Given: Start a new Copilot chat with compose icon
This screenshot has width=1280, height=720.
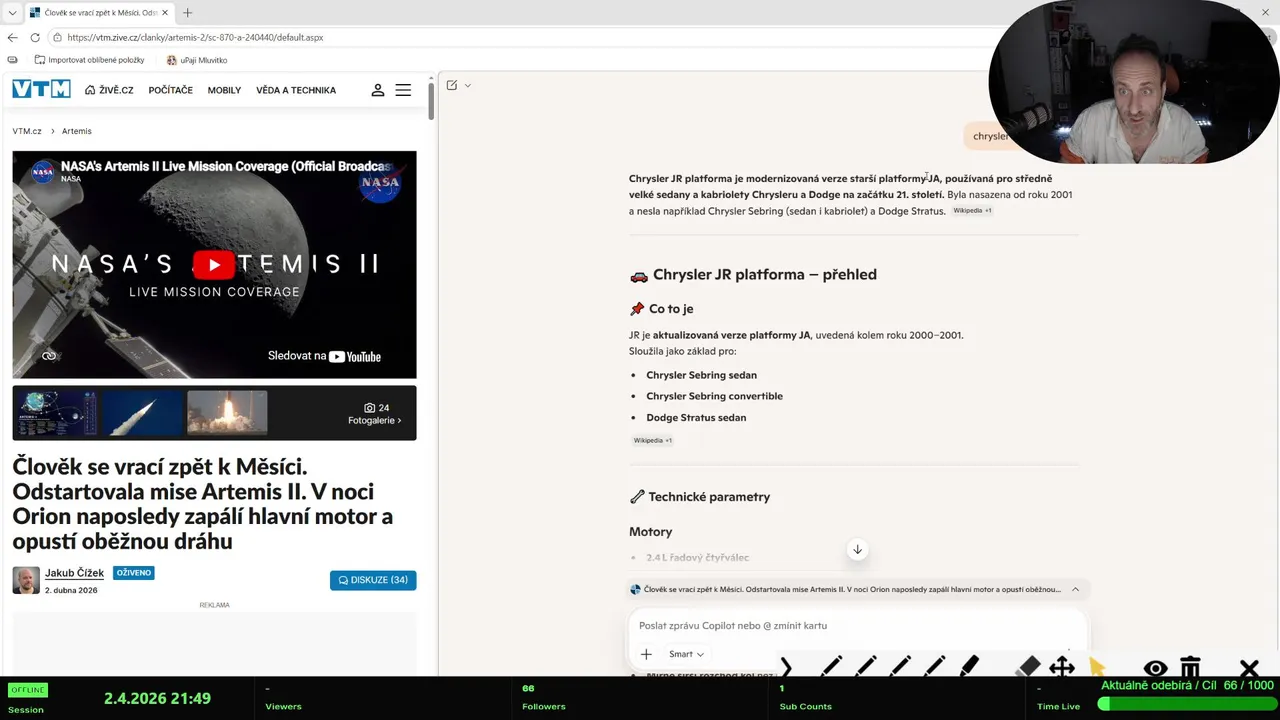Looking at the screenshot, I should [x=452, y=85].
